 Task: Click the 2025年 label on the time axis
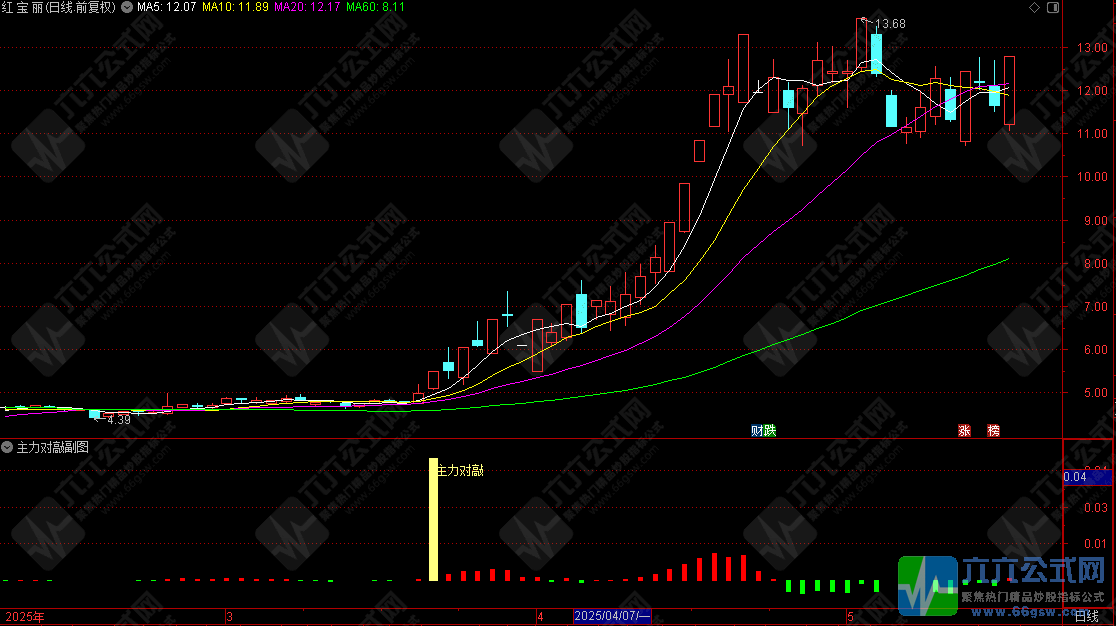click(x=25, y=616)
